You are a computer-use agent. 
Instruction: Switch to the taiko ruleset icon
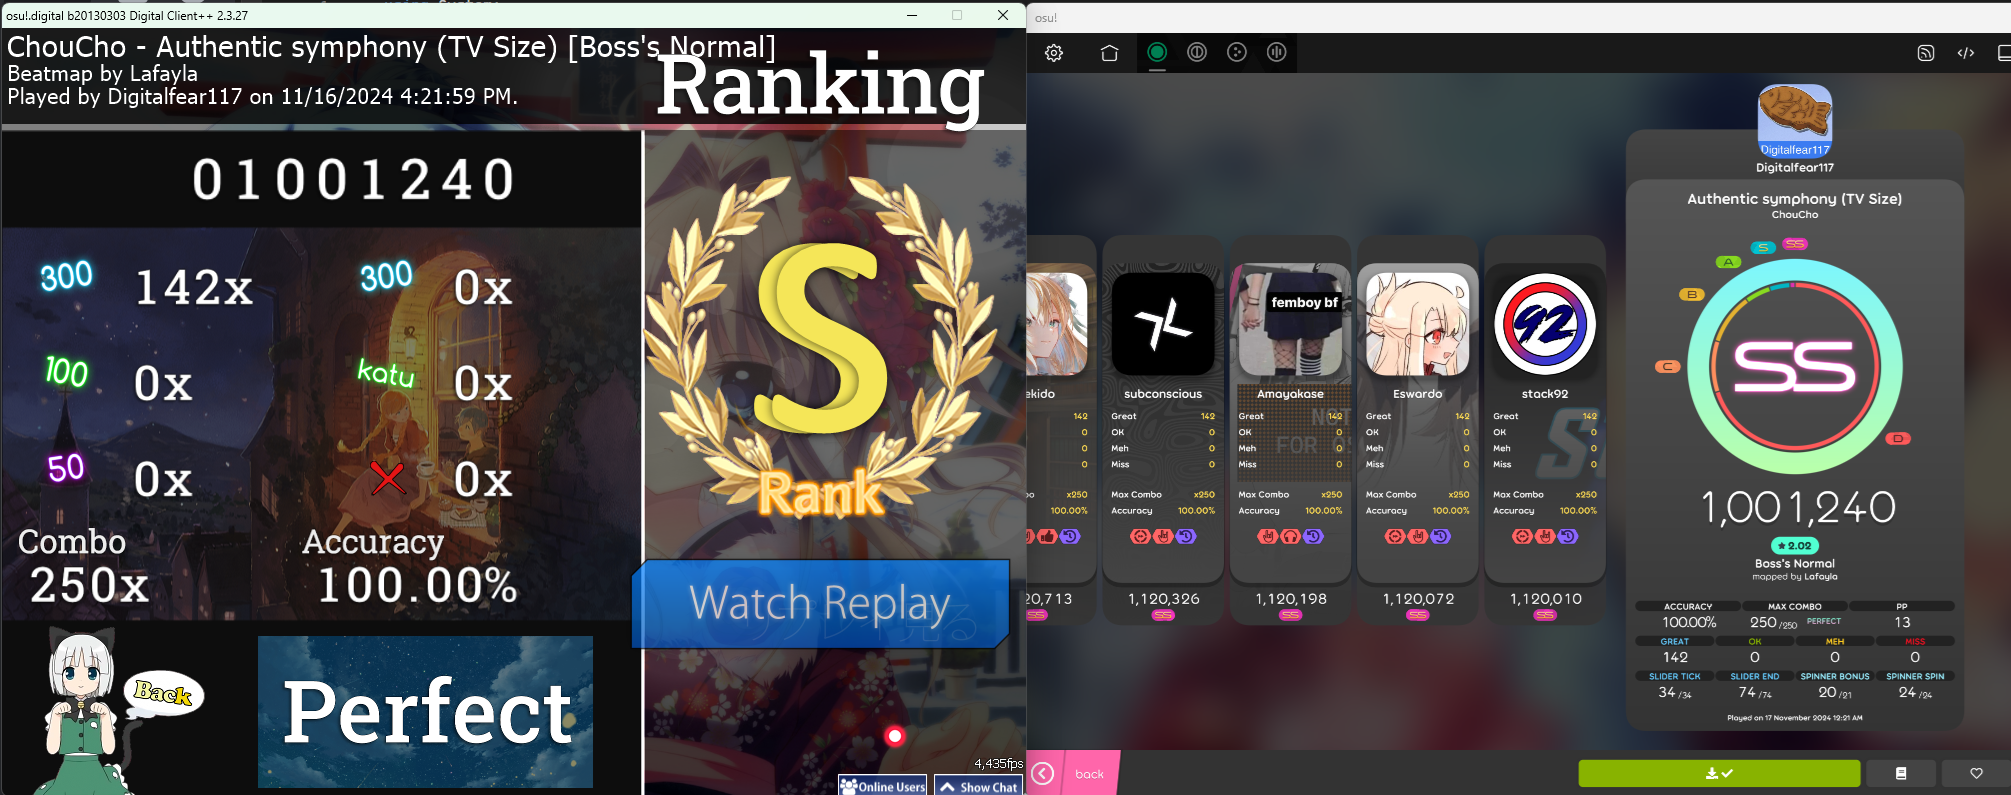[x=1197, y=53]
